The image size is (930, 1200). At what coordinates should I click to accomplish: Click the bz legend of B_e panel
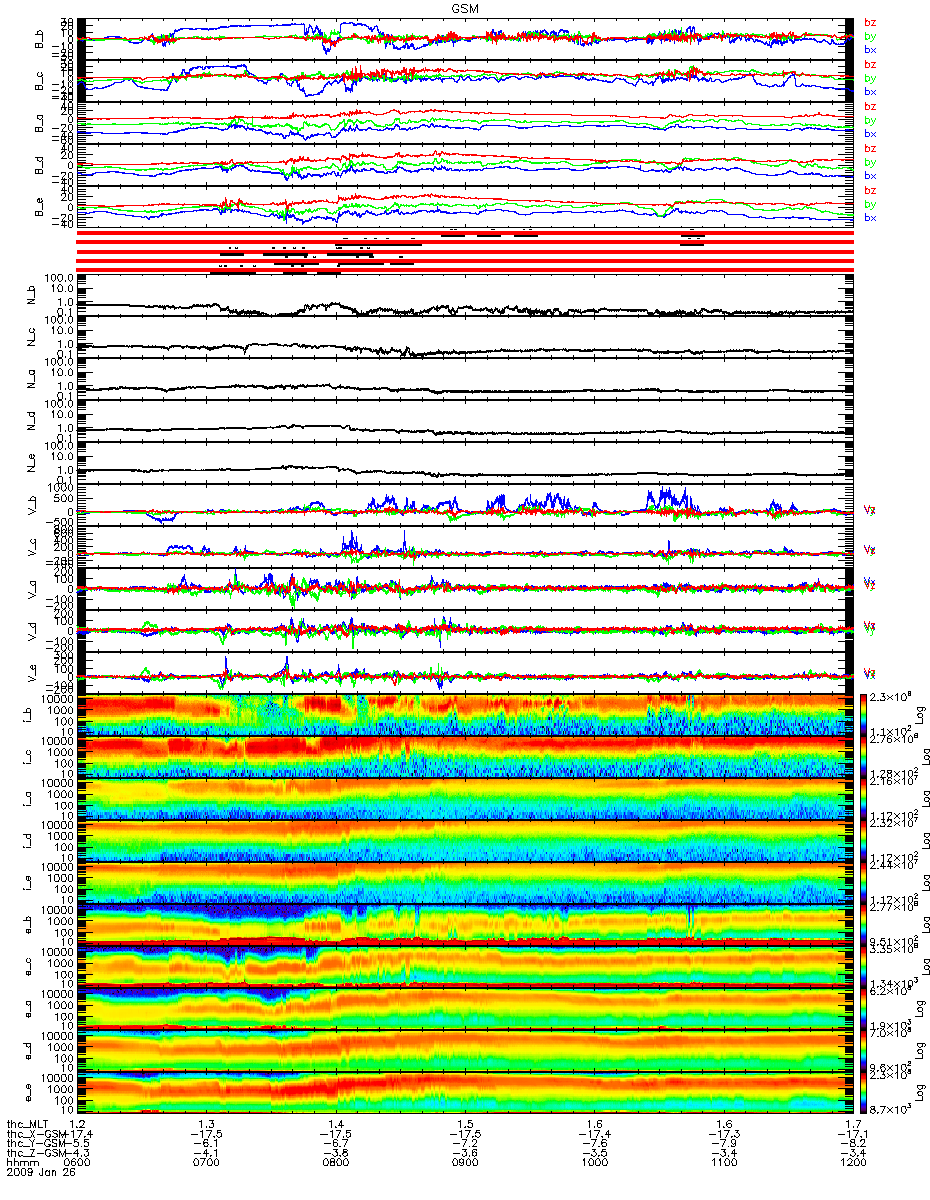(x=870, y=191)
